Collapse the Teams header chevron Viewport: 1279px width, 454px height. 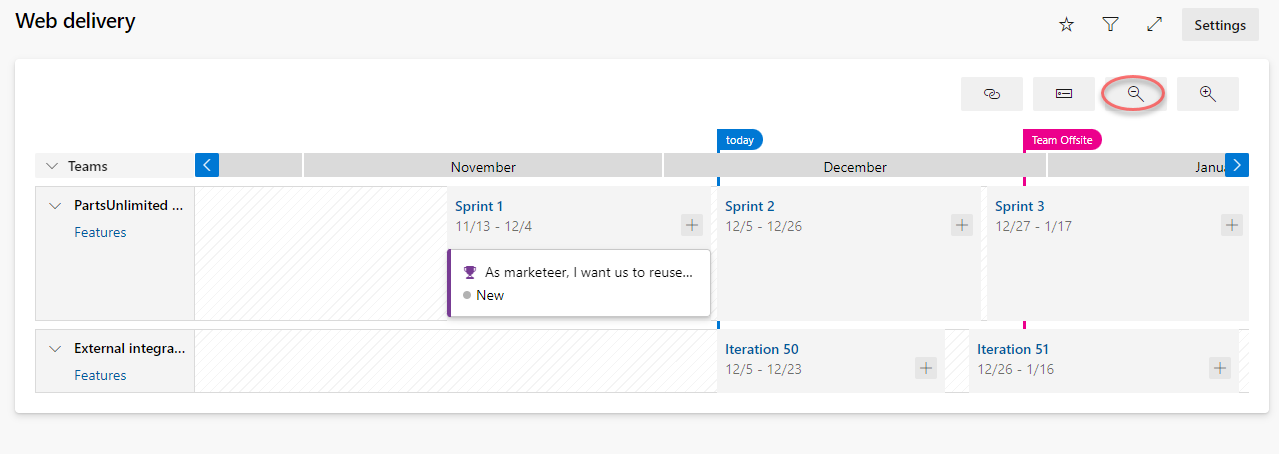51,166
